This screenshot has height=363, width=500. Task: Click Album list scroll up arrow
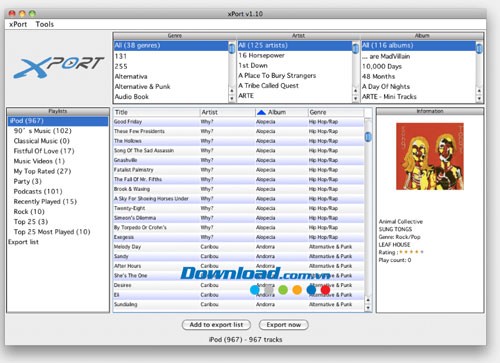point(479,91)
